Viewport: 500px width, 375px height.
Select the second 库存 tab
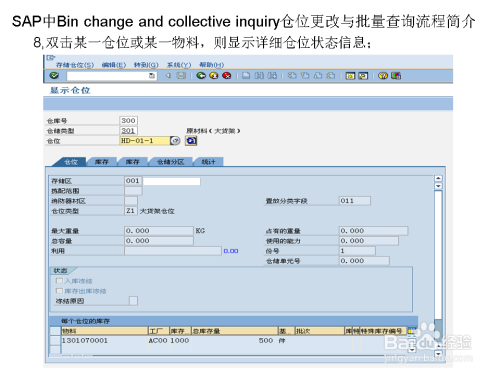[132, 162]
